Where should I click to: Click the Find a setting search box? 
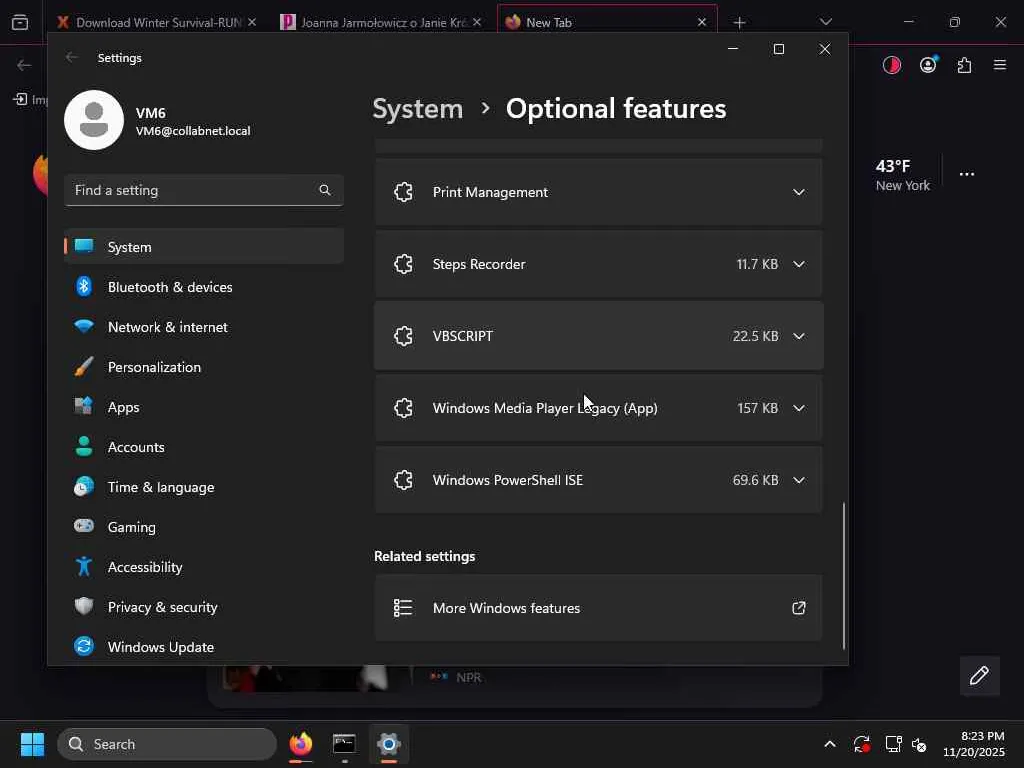pyautogui.click(x=204, y=190)
